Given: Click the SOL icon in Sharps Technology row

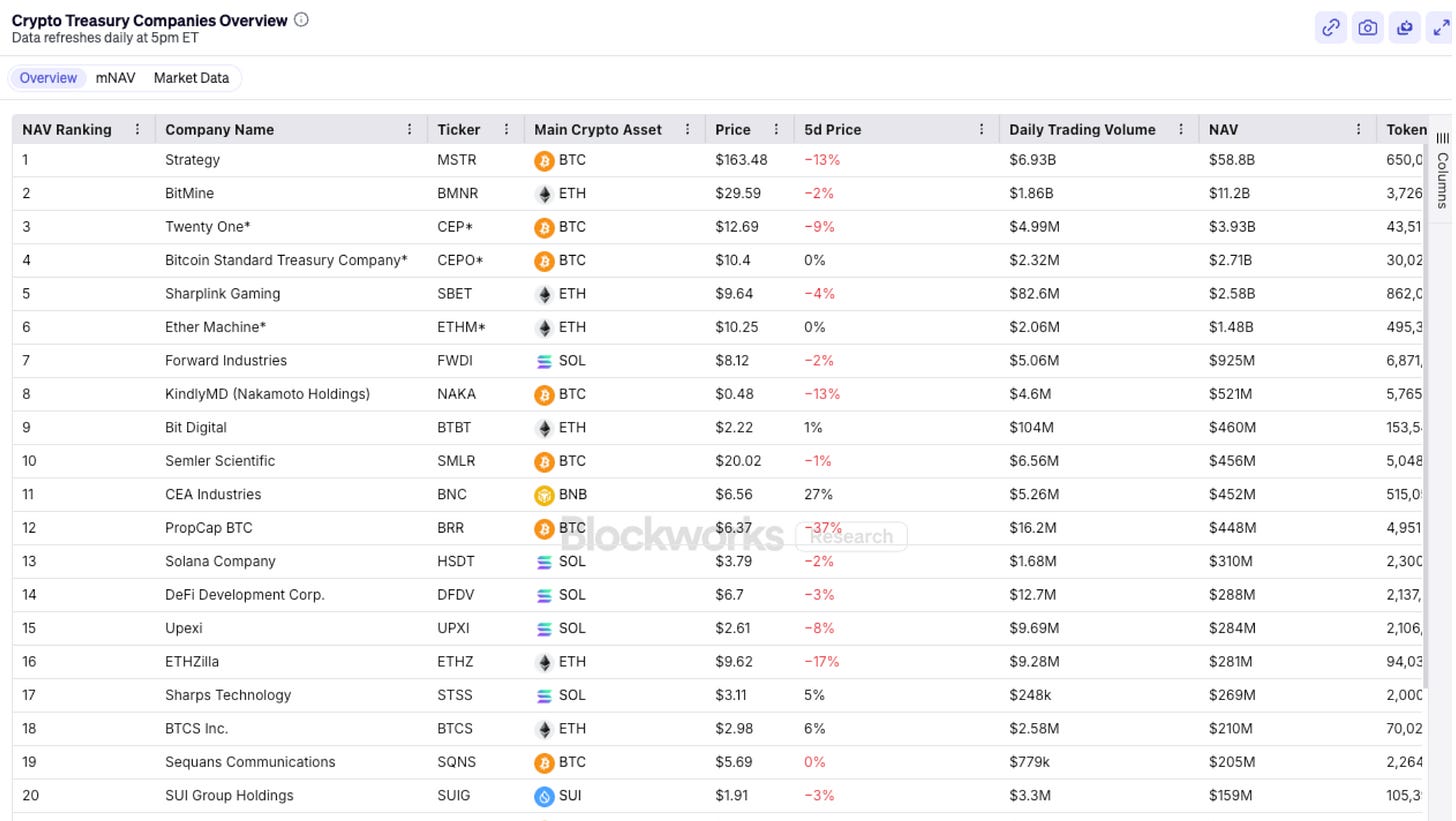Looking at the screenshot, I should [x=544, y=695].
